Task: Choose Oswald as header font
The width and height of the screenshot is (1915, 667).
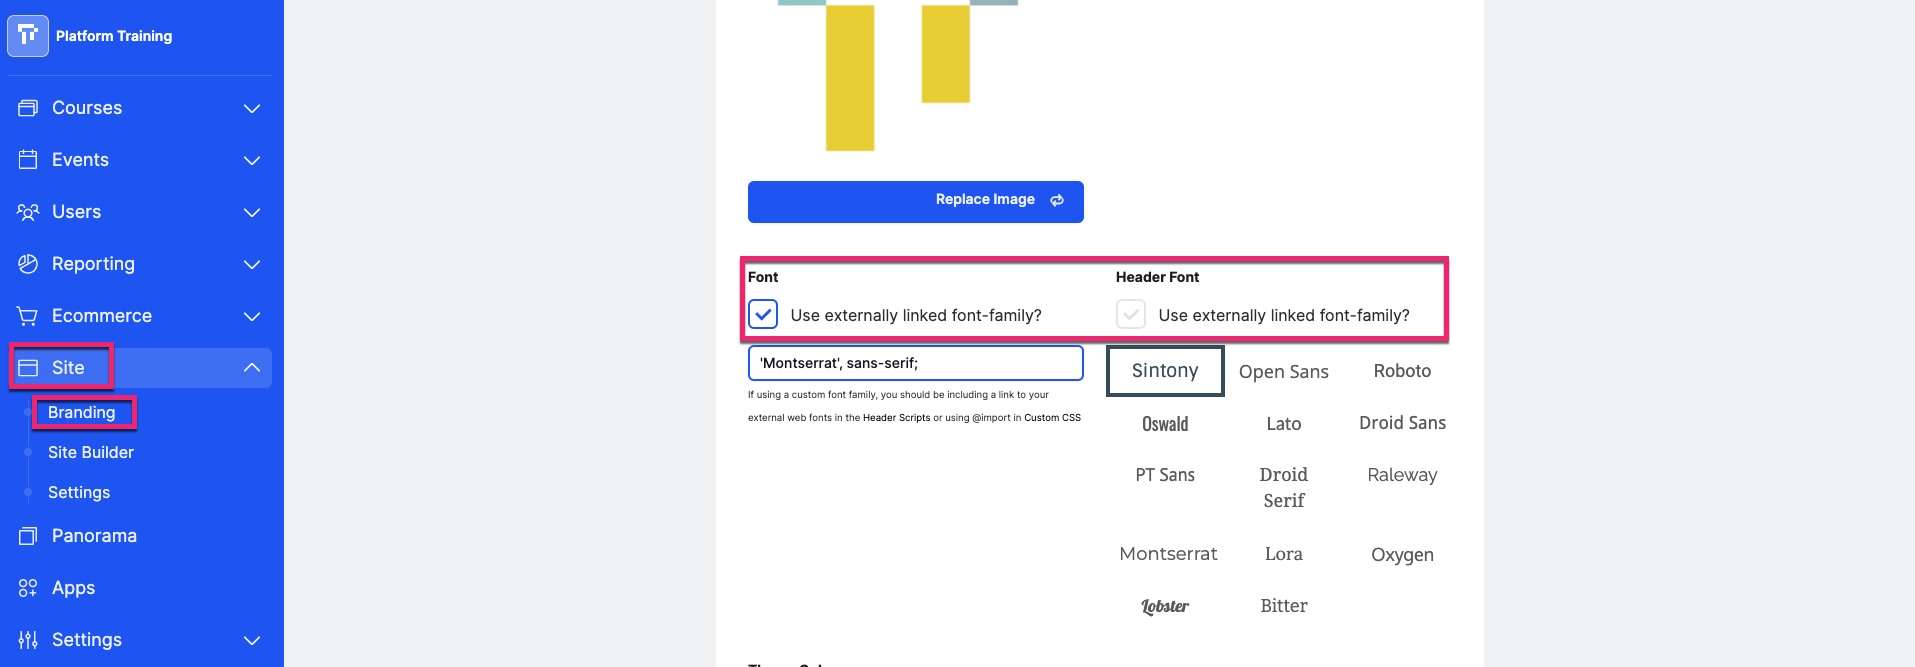Action: point(1165,424)
